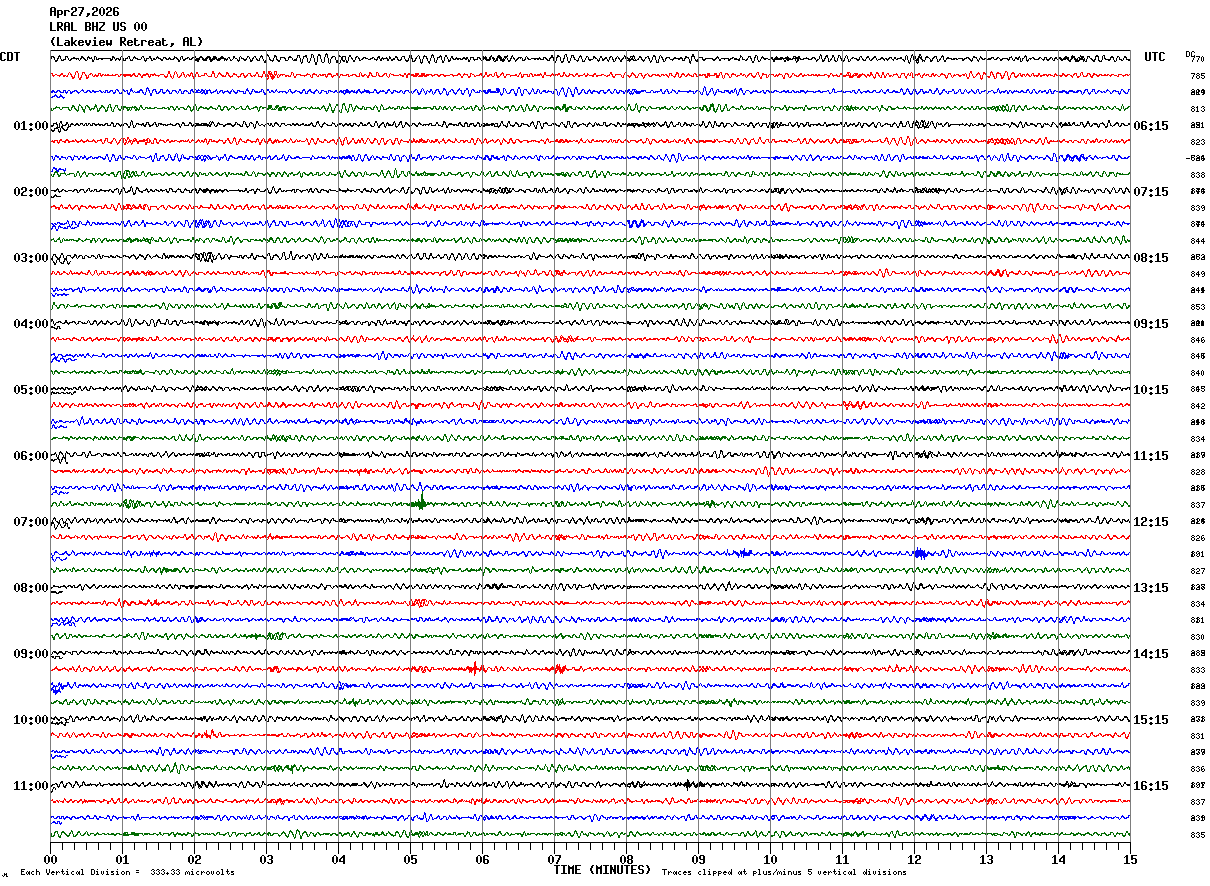Viewport: 1210px width, 886px height.
Task: Click the traces clipped footnote text
Action: [x=784, y=873]
